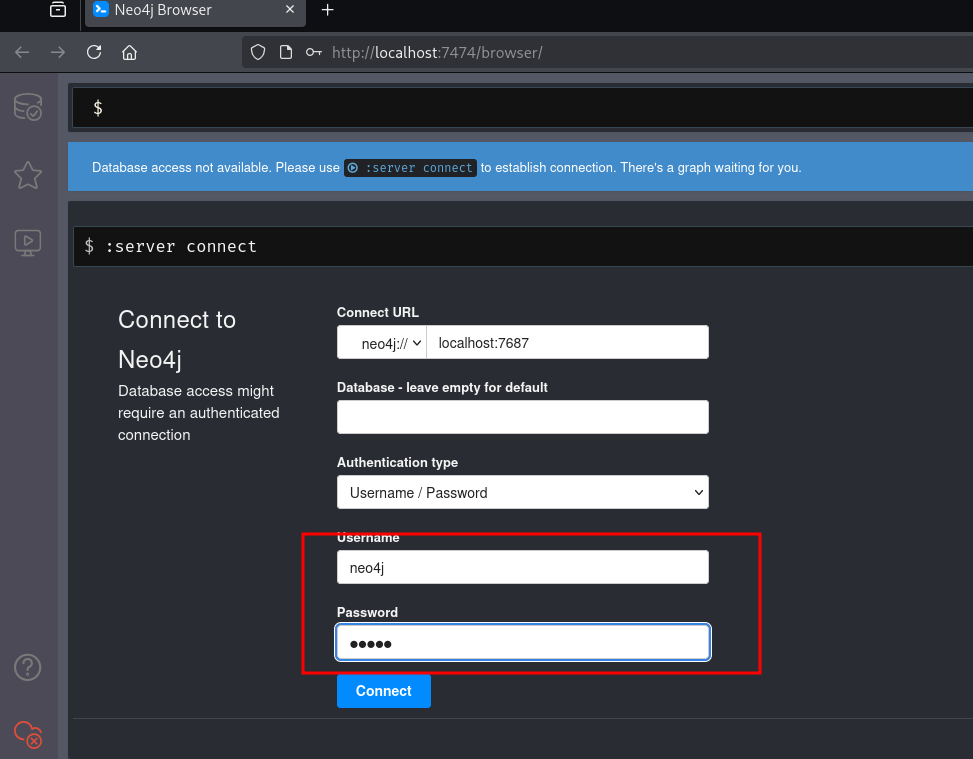The height and width of the screenshot is (759, 973).
Task: Click the 'Database - leave empty for default' label
Action: (x=442, y=387)
